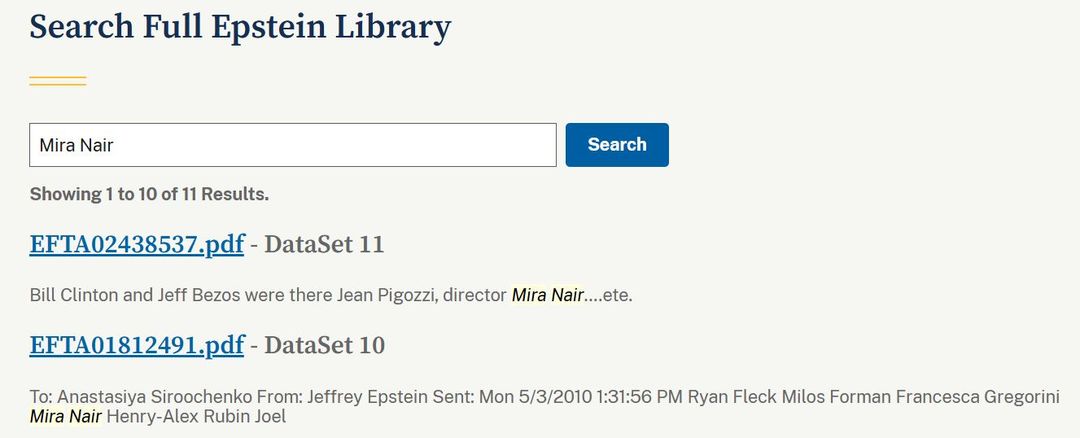Click 'Mira Nair' text inside the search box
This screenshot has height=438, width=1080.
tap(76, 145)
